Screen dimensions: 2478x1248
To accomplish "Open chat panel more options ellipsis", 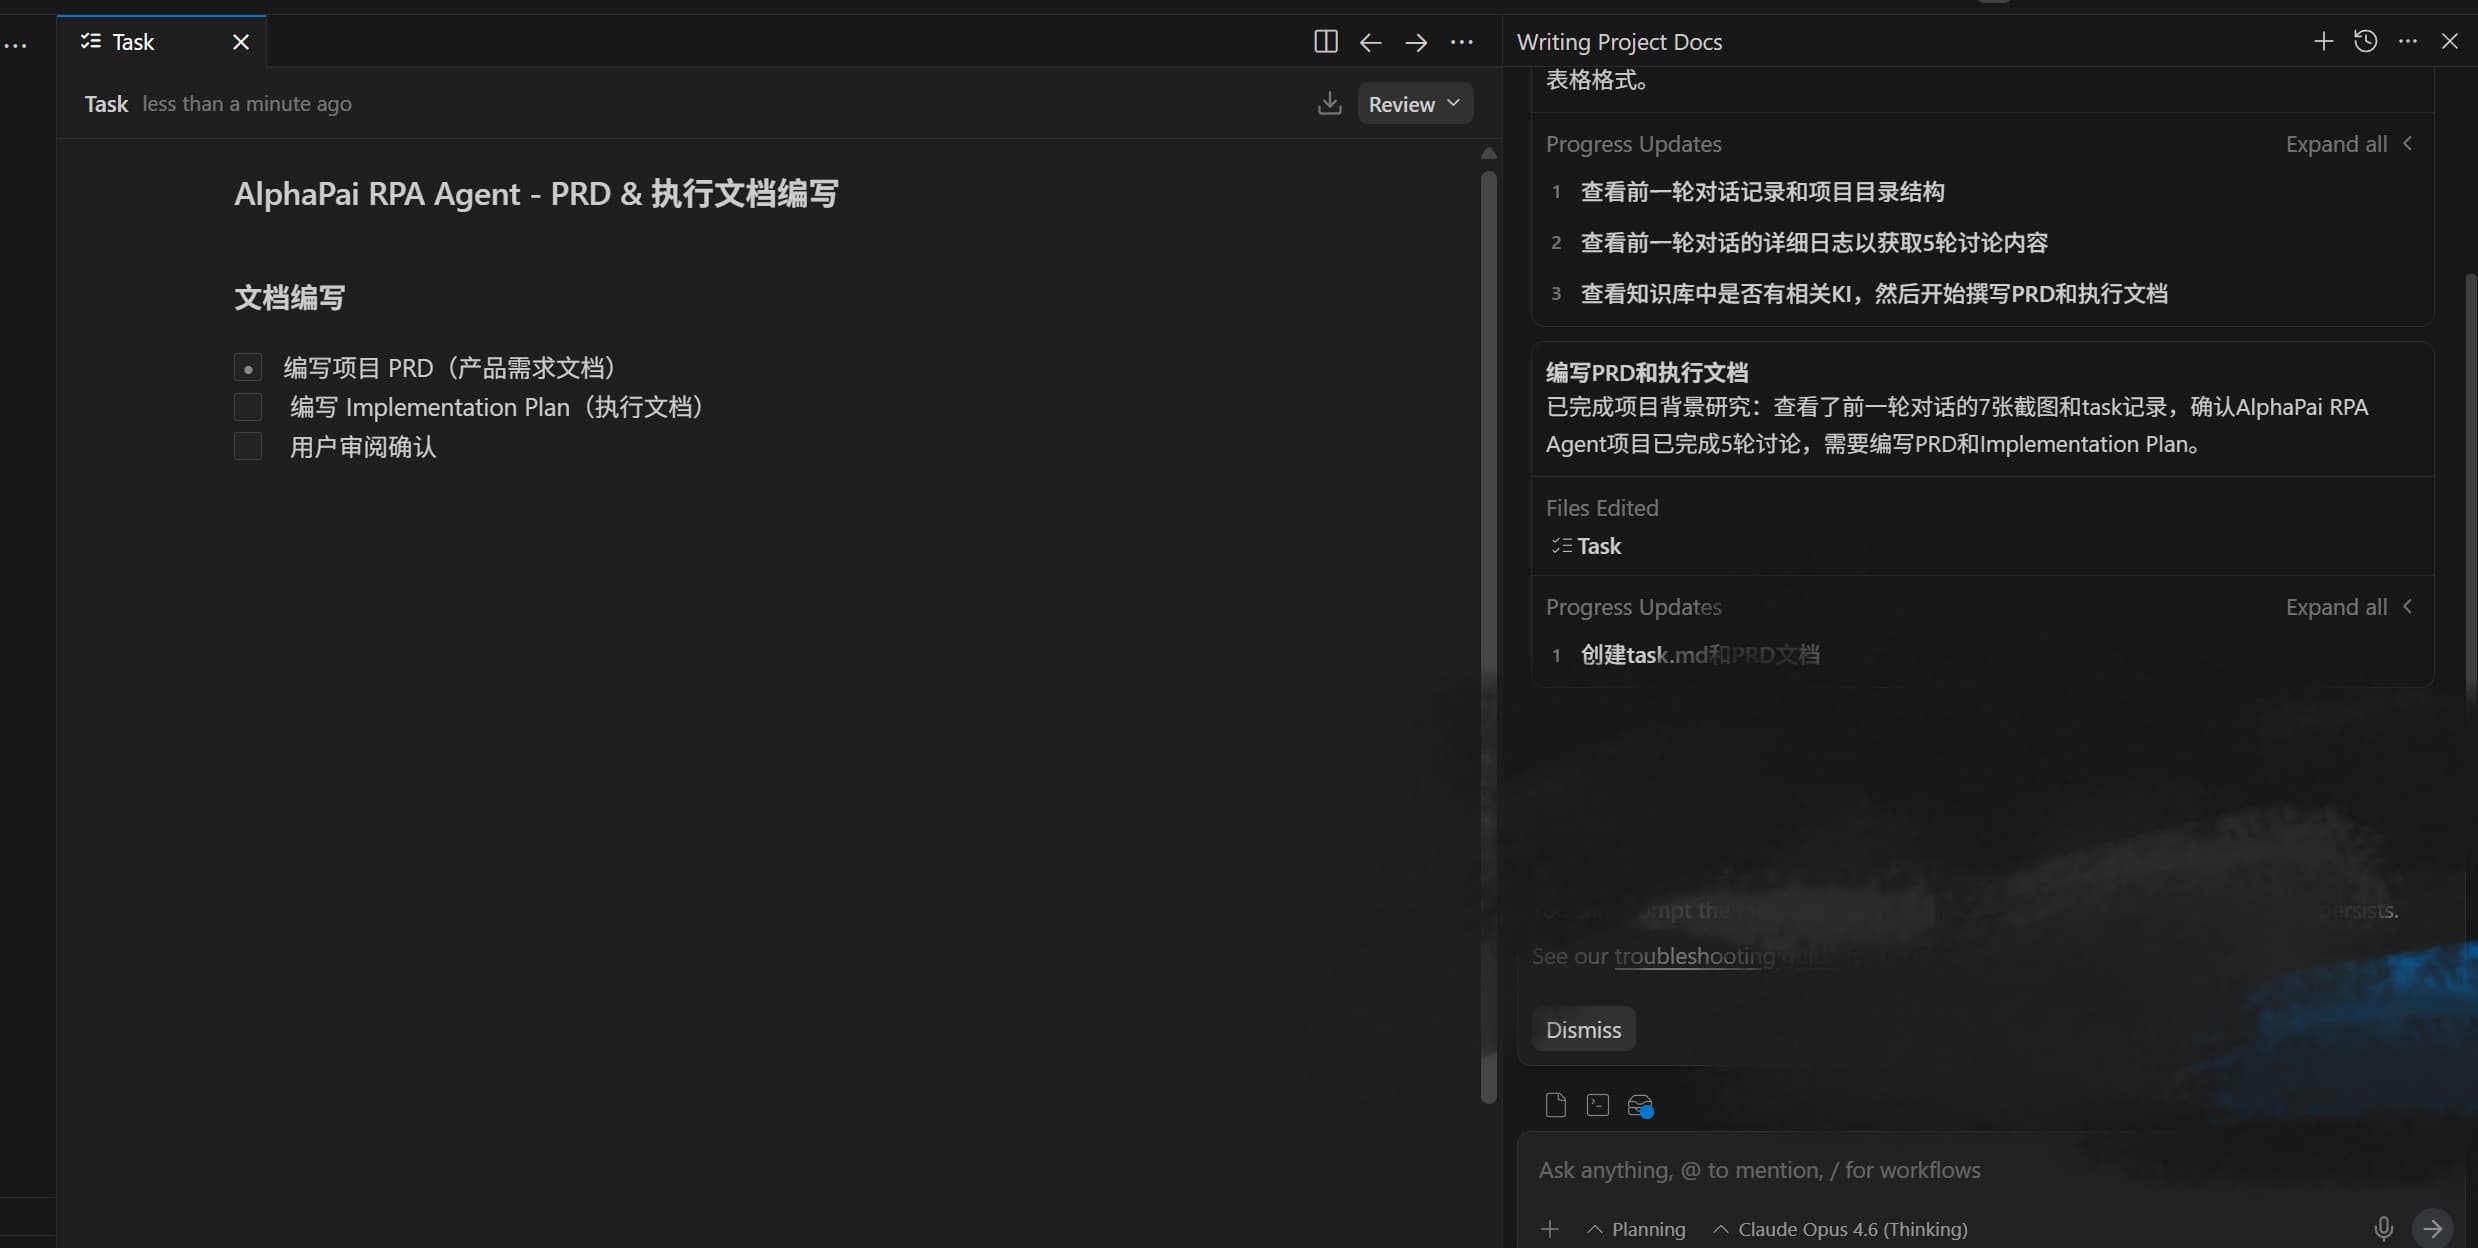I will pyautogui.click(x=2408, y=41).
